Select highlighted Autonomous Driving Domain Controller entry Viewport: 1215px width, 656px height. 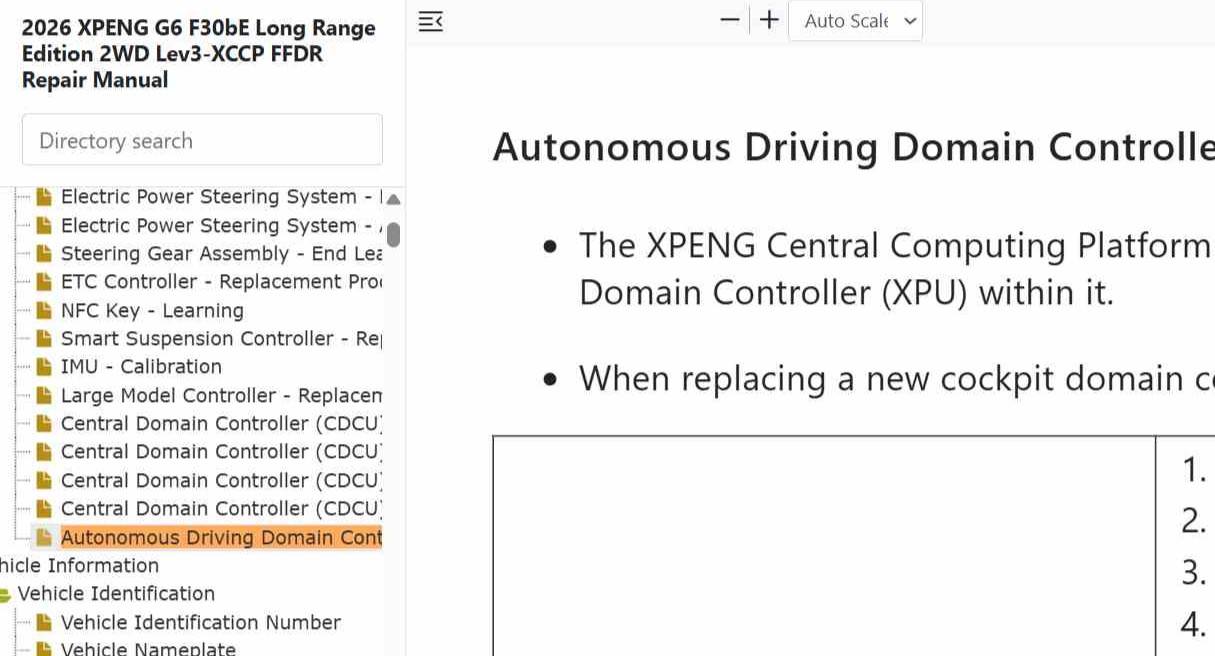(x=221, y=537)
